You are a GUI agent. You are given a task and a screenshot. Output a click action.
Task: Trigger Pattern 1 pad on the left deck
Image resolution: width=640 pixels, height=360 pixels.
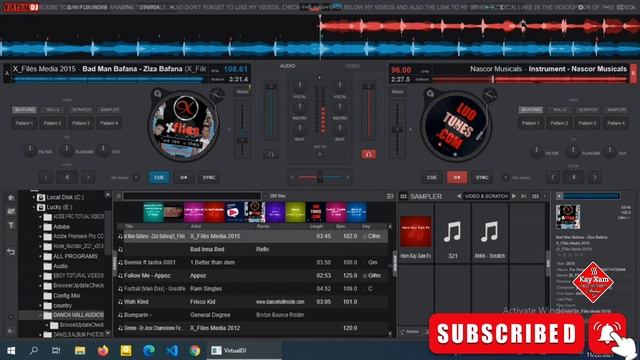click(x=24, y=123)
